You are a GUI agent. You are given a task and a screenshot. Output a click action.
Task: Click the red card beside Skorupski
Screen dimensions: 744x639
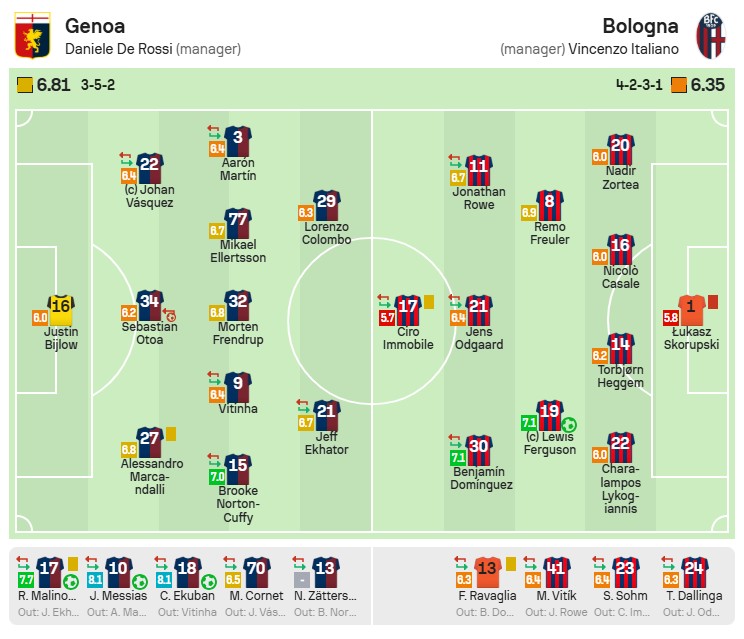pyautogui.click(x=713, y=300)
